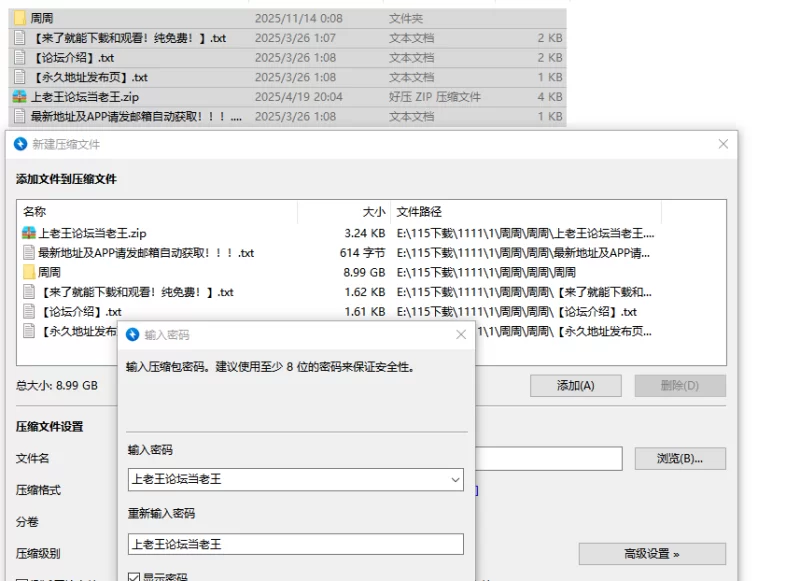Click the 周周 folder icon in file explorer

coord(19,18)
